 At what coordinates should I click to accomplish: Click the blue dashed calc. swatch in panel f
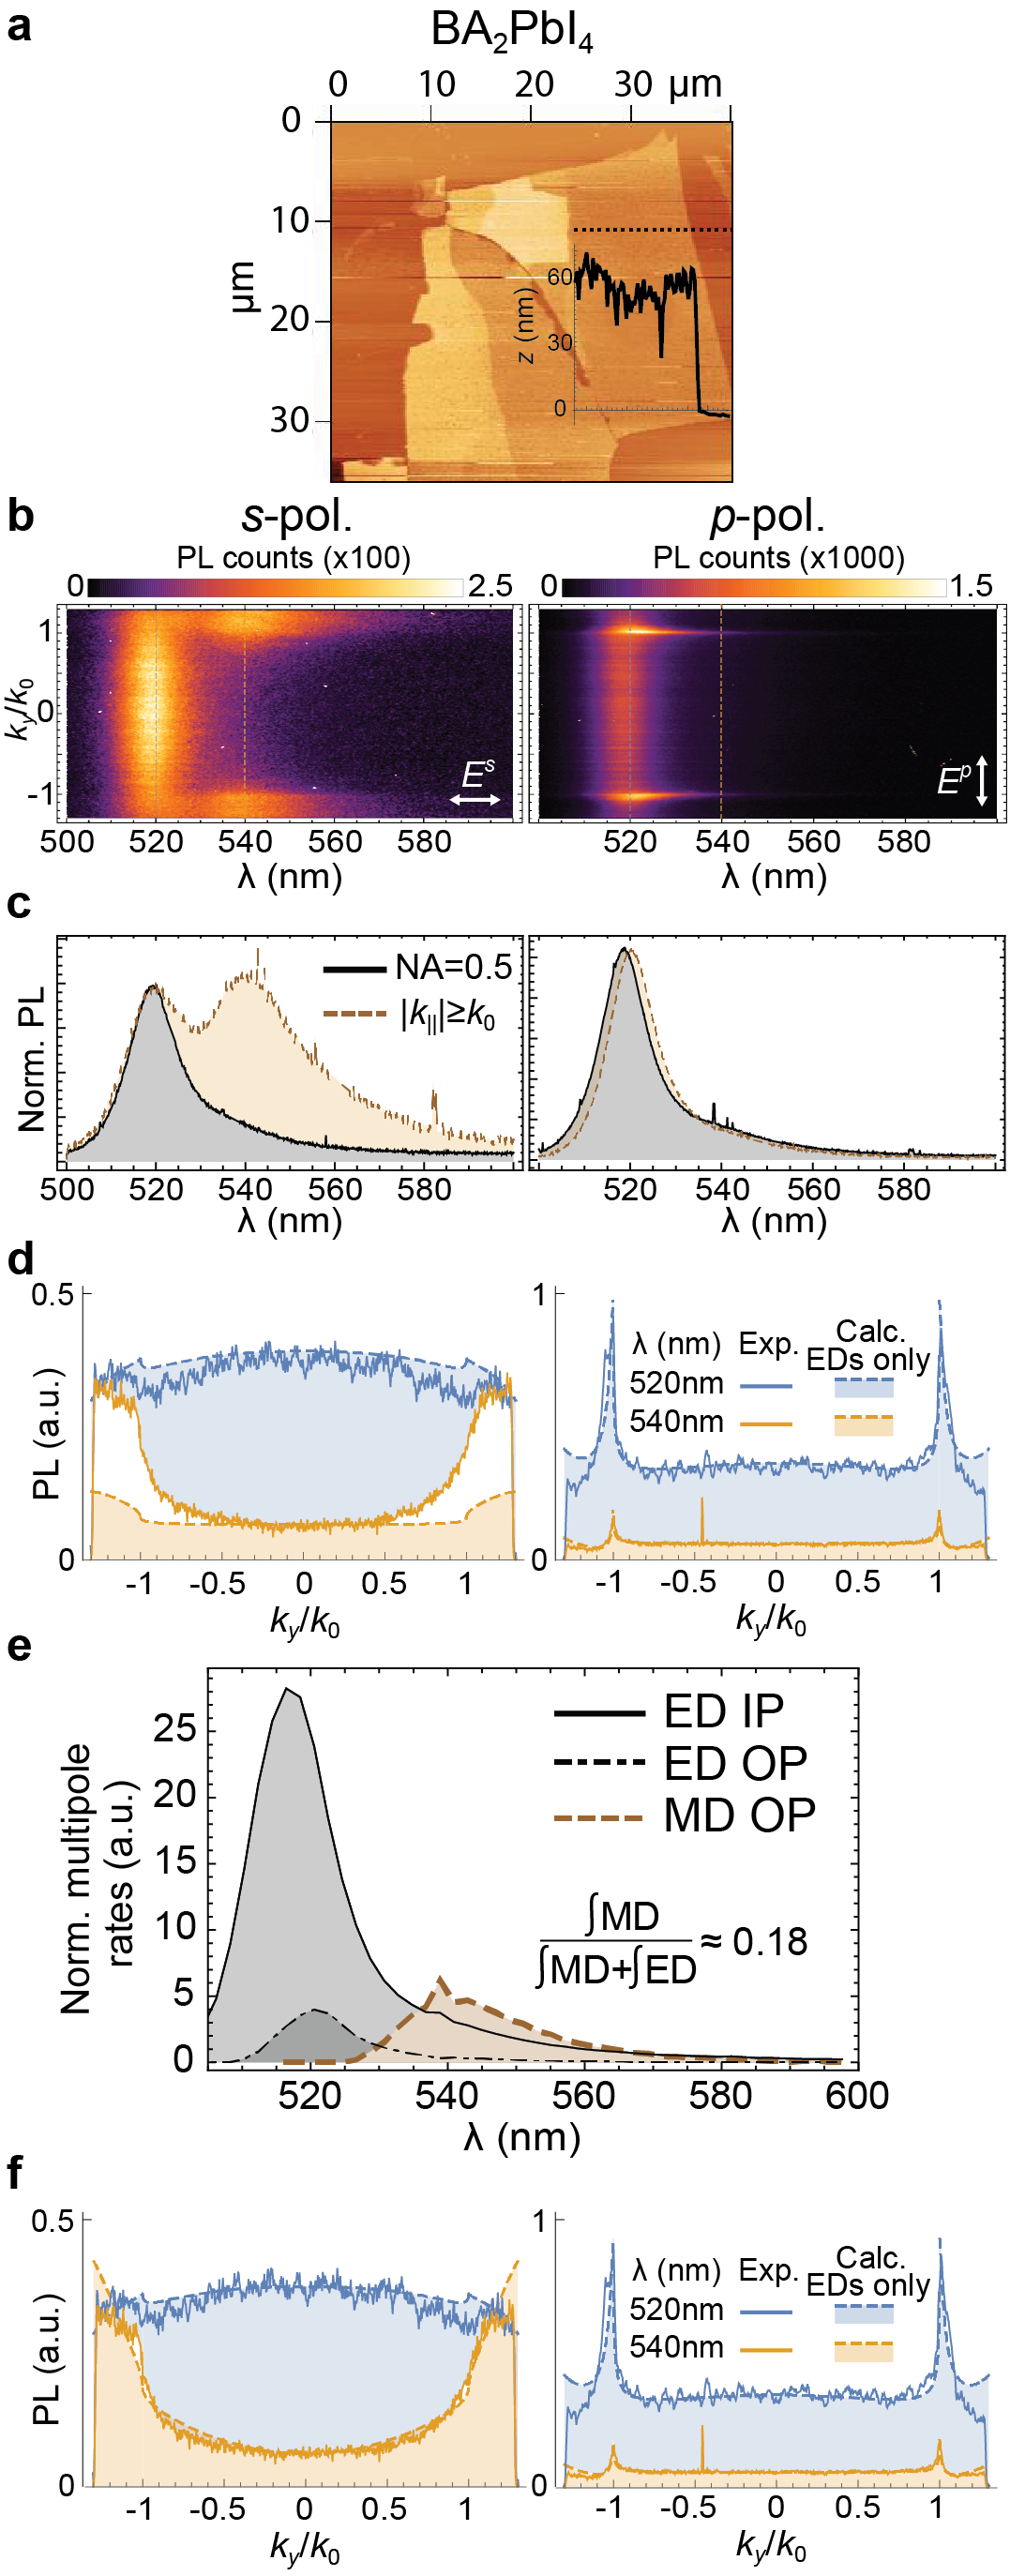(863, 2313)
